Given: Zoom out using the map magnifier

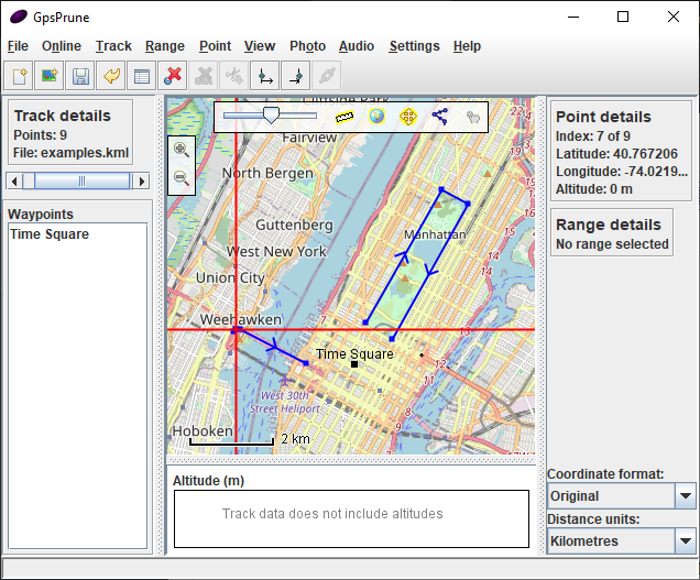Looking at the screenshot, I should [x=182, y=178].
